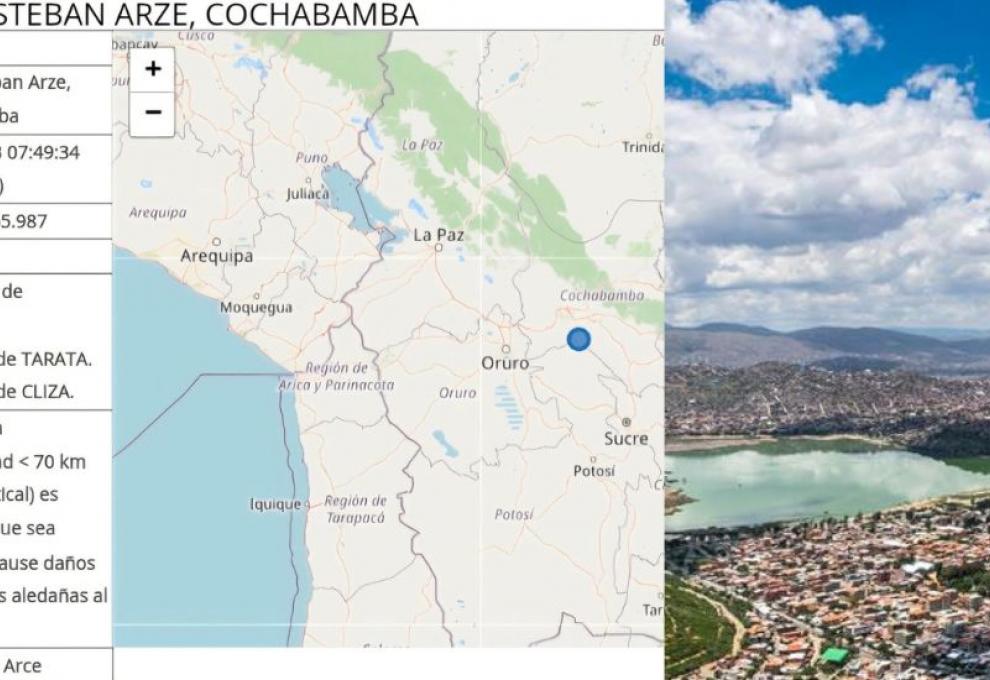Zoom out the map with minus button

point(152,114)
